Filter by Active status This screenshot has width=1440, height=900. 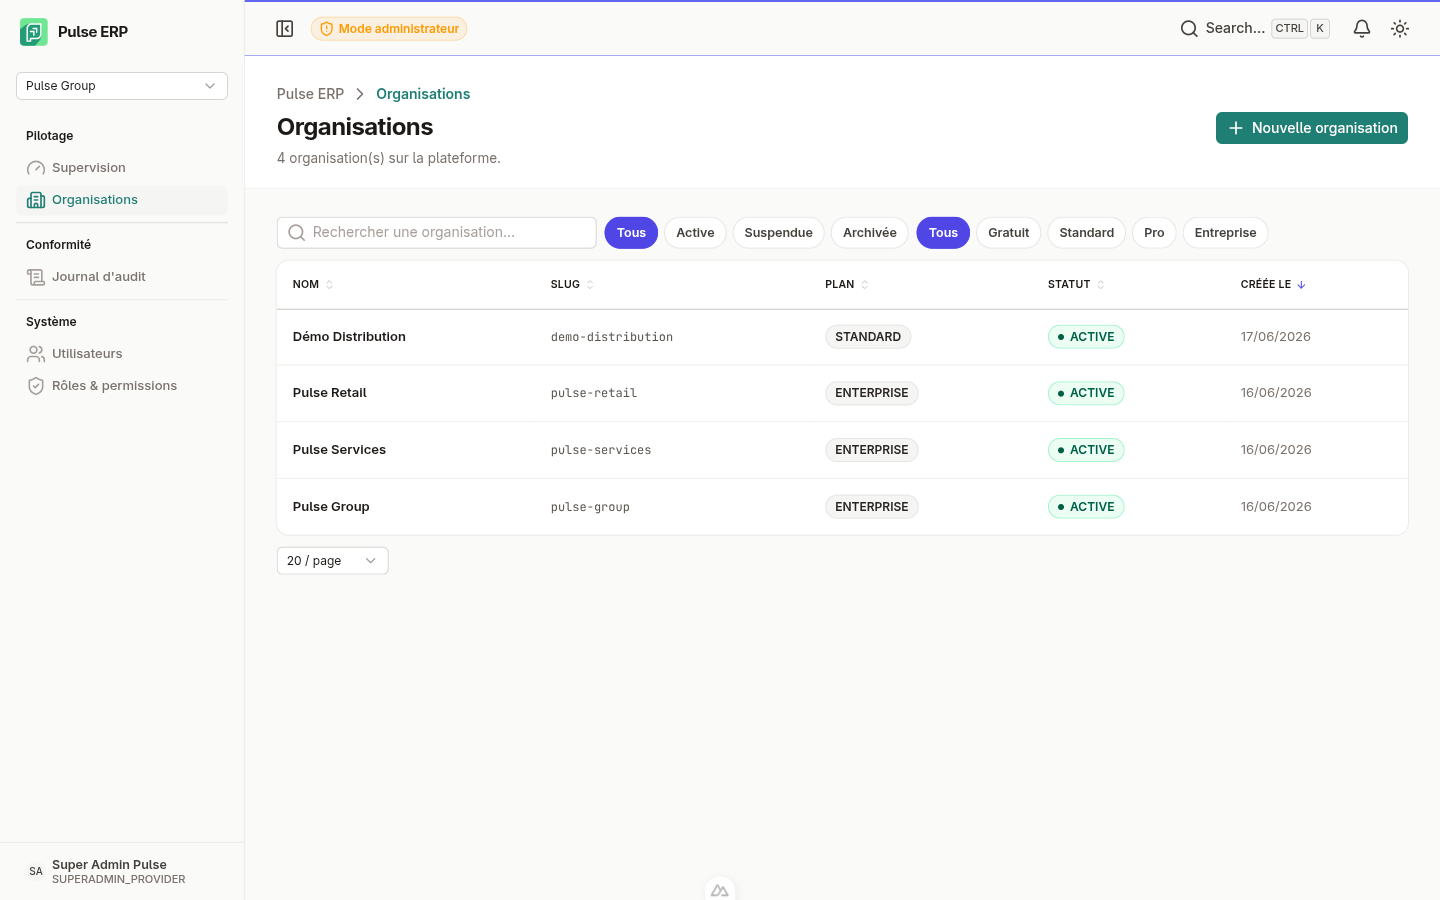[695, 233]
